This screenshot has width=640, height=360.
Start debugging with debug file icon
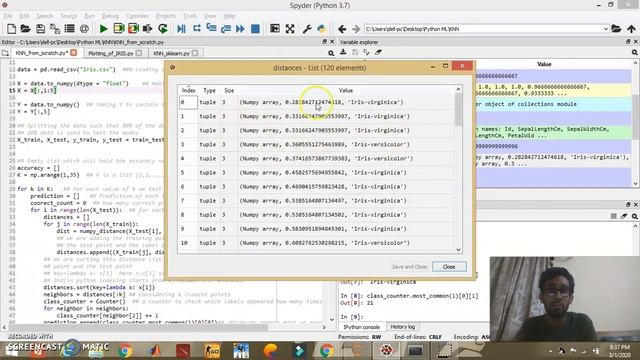pos(181,29)
